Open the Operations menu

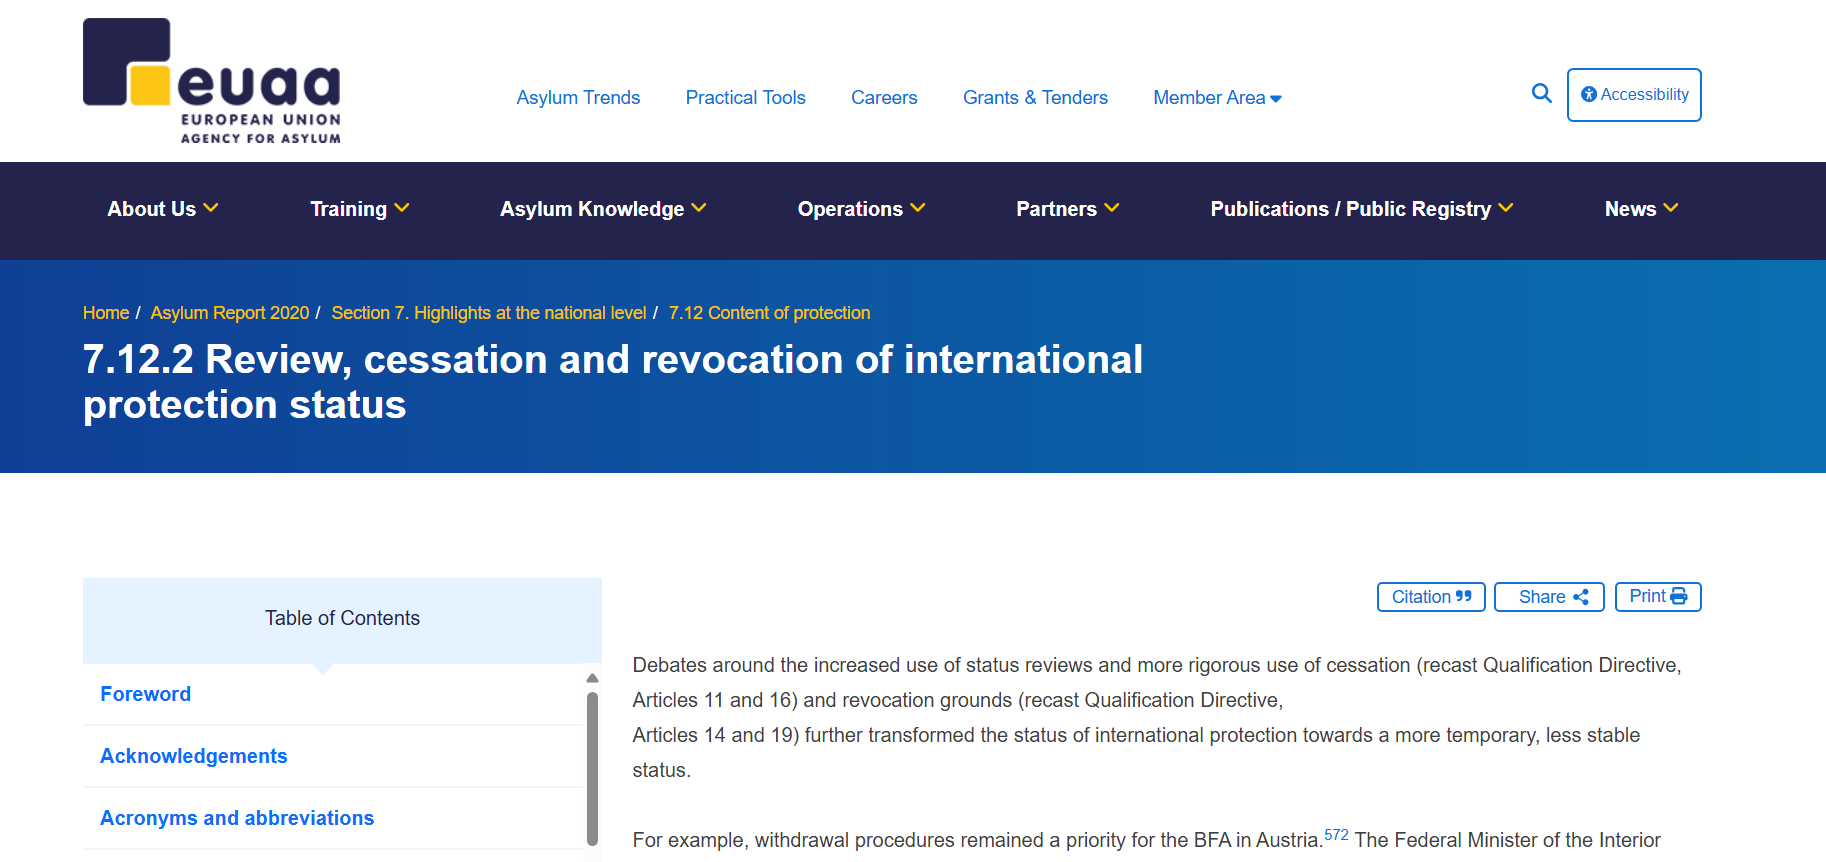pos(860,209)
